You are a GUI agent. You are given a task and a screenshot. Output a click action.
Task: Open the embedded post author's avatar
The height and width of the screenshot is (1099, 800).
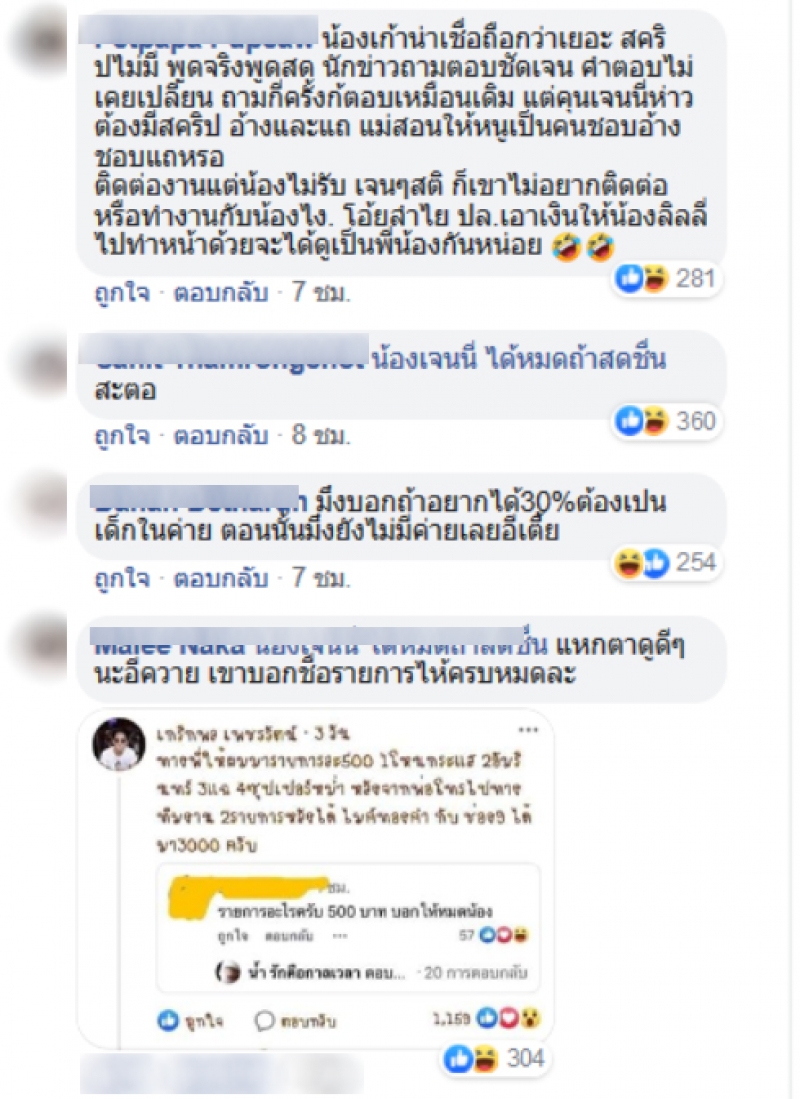coord(119,744)
